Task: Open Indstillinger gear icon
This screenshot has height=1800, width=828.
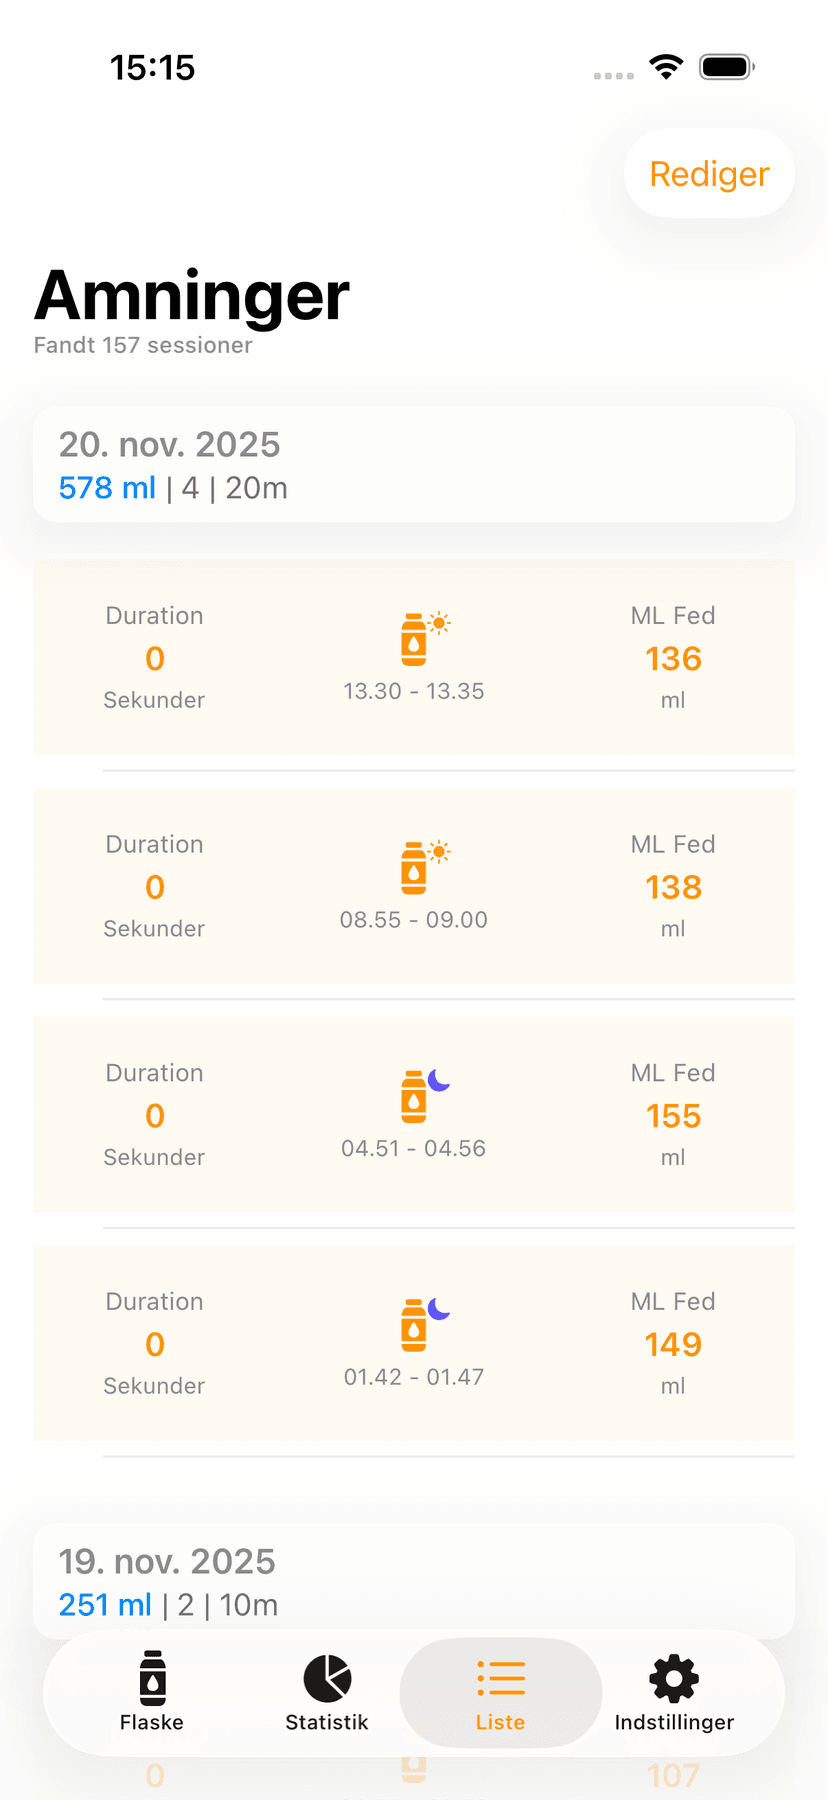Action: click(674, 1678)
